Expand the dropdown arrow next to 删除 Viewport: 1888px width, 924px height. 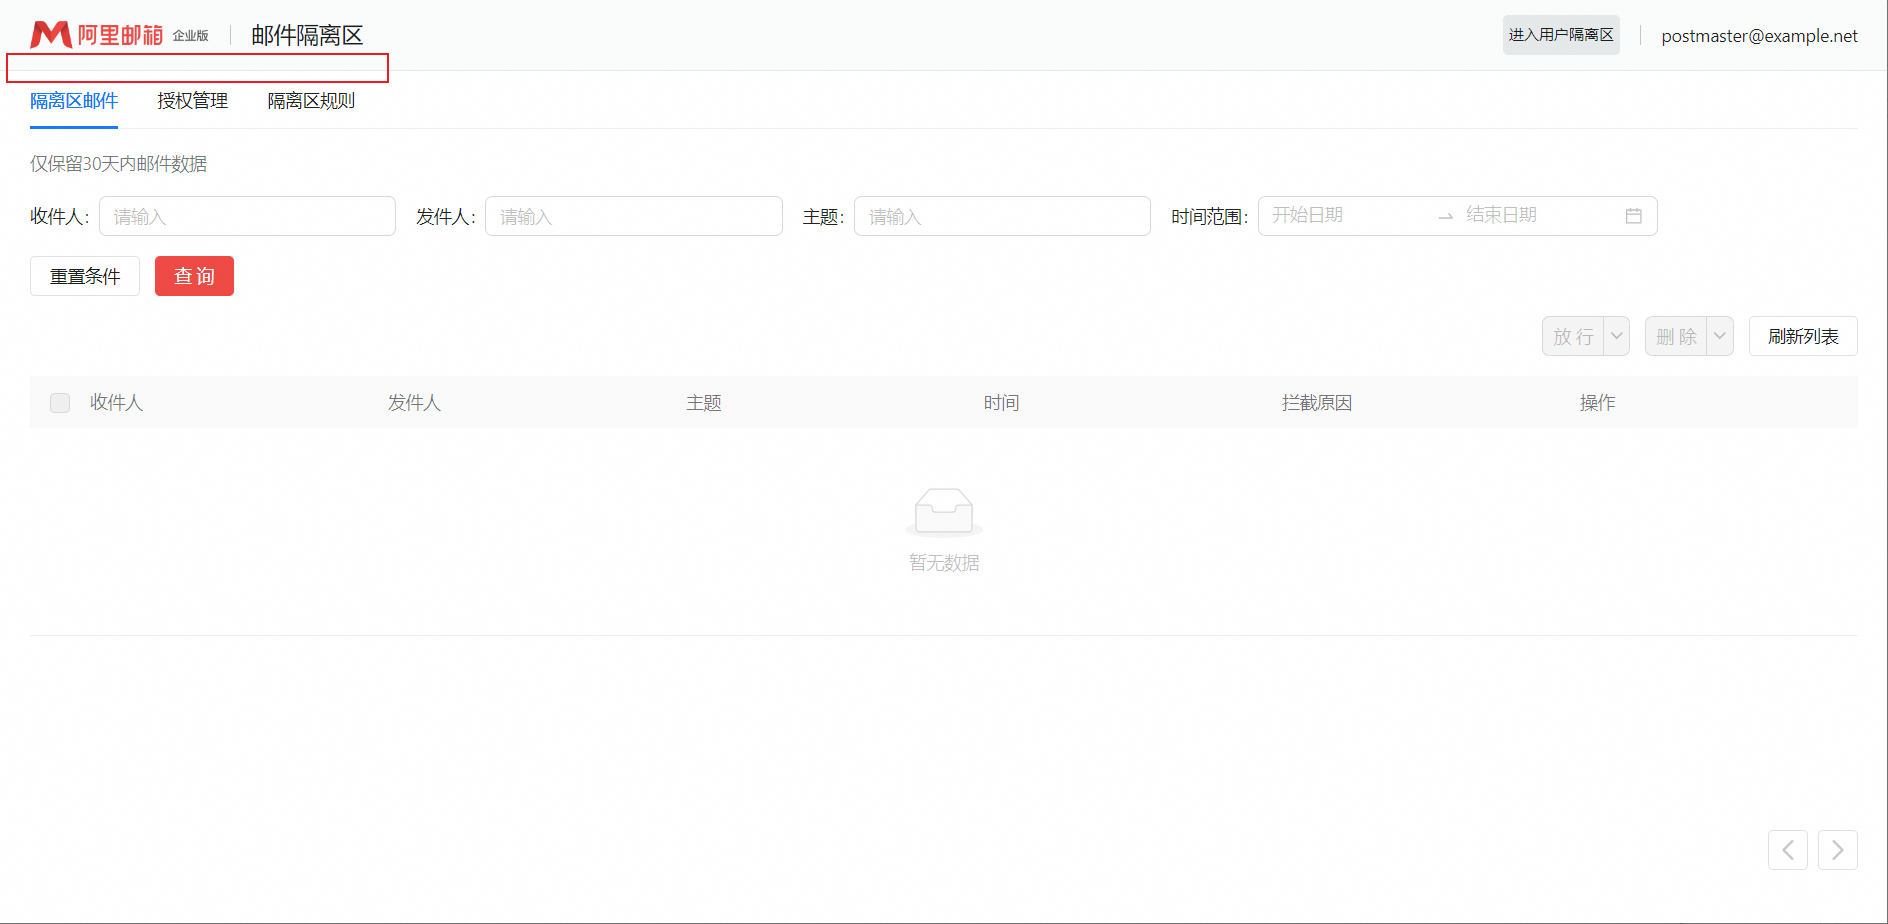[1719, 336]
